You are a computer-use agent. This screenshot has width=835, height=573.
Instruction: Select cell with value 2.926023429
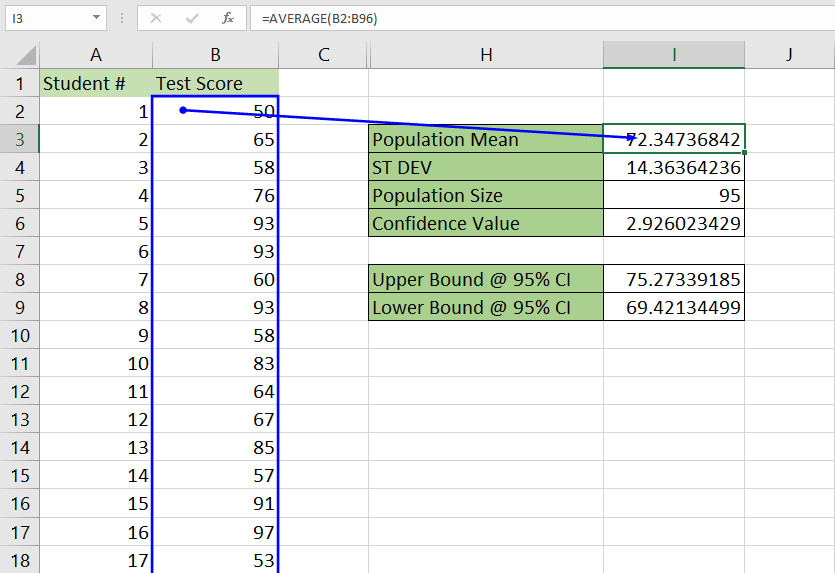[674, 223]
